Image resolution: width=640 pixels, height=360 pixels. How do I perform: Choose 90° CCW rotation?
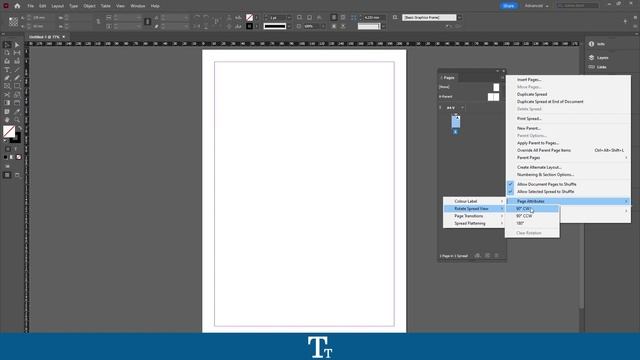click(x=532, y=216)
